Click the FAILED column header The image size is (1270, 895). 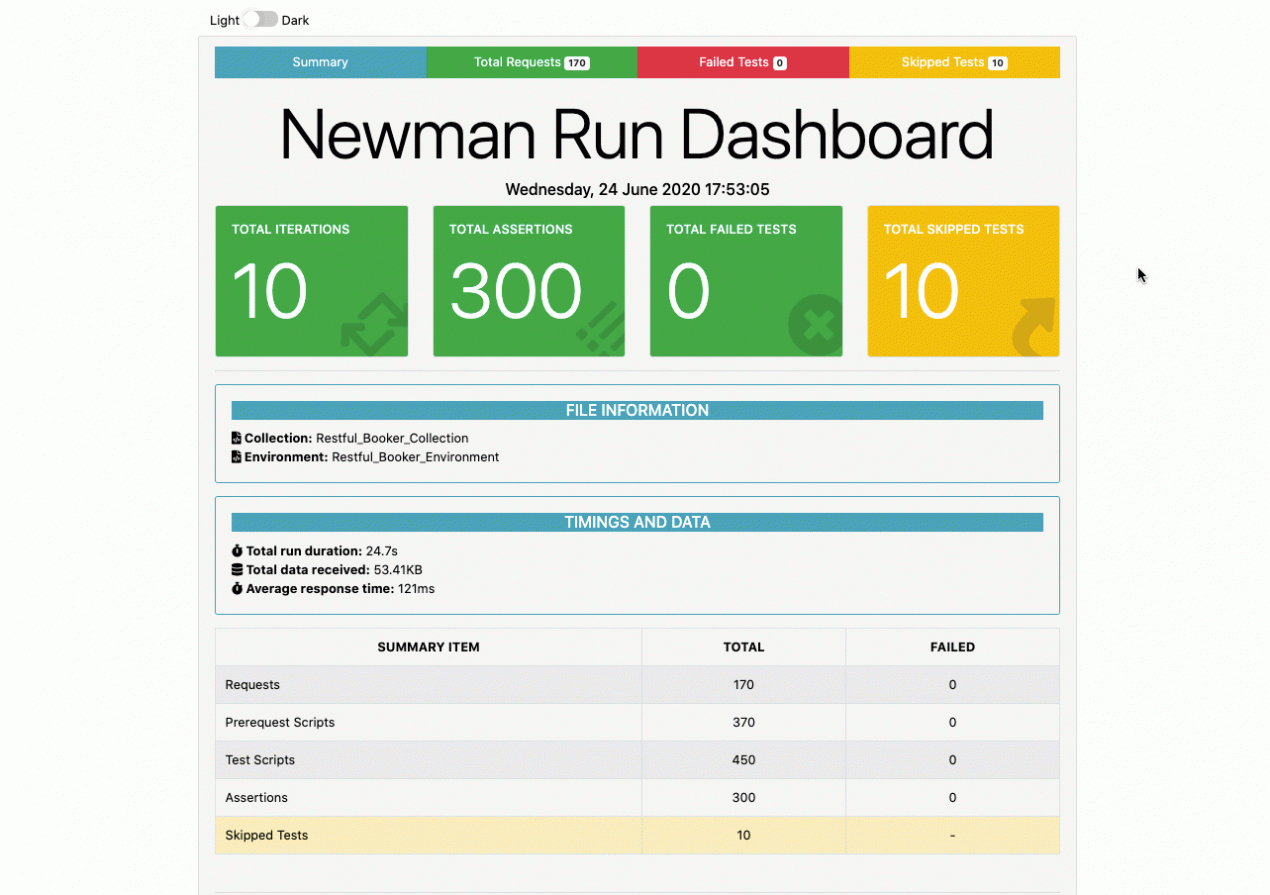click(952, 647)
